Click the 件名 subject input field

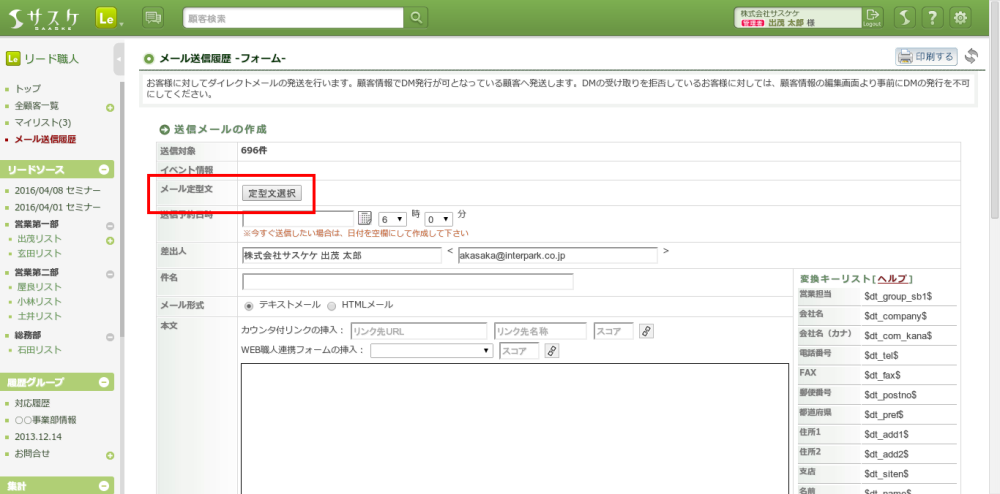(x=407, y=281)
